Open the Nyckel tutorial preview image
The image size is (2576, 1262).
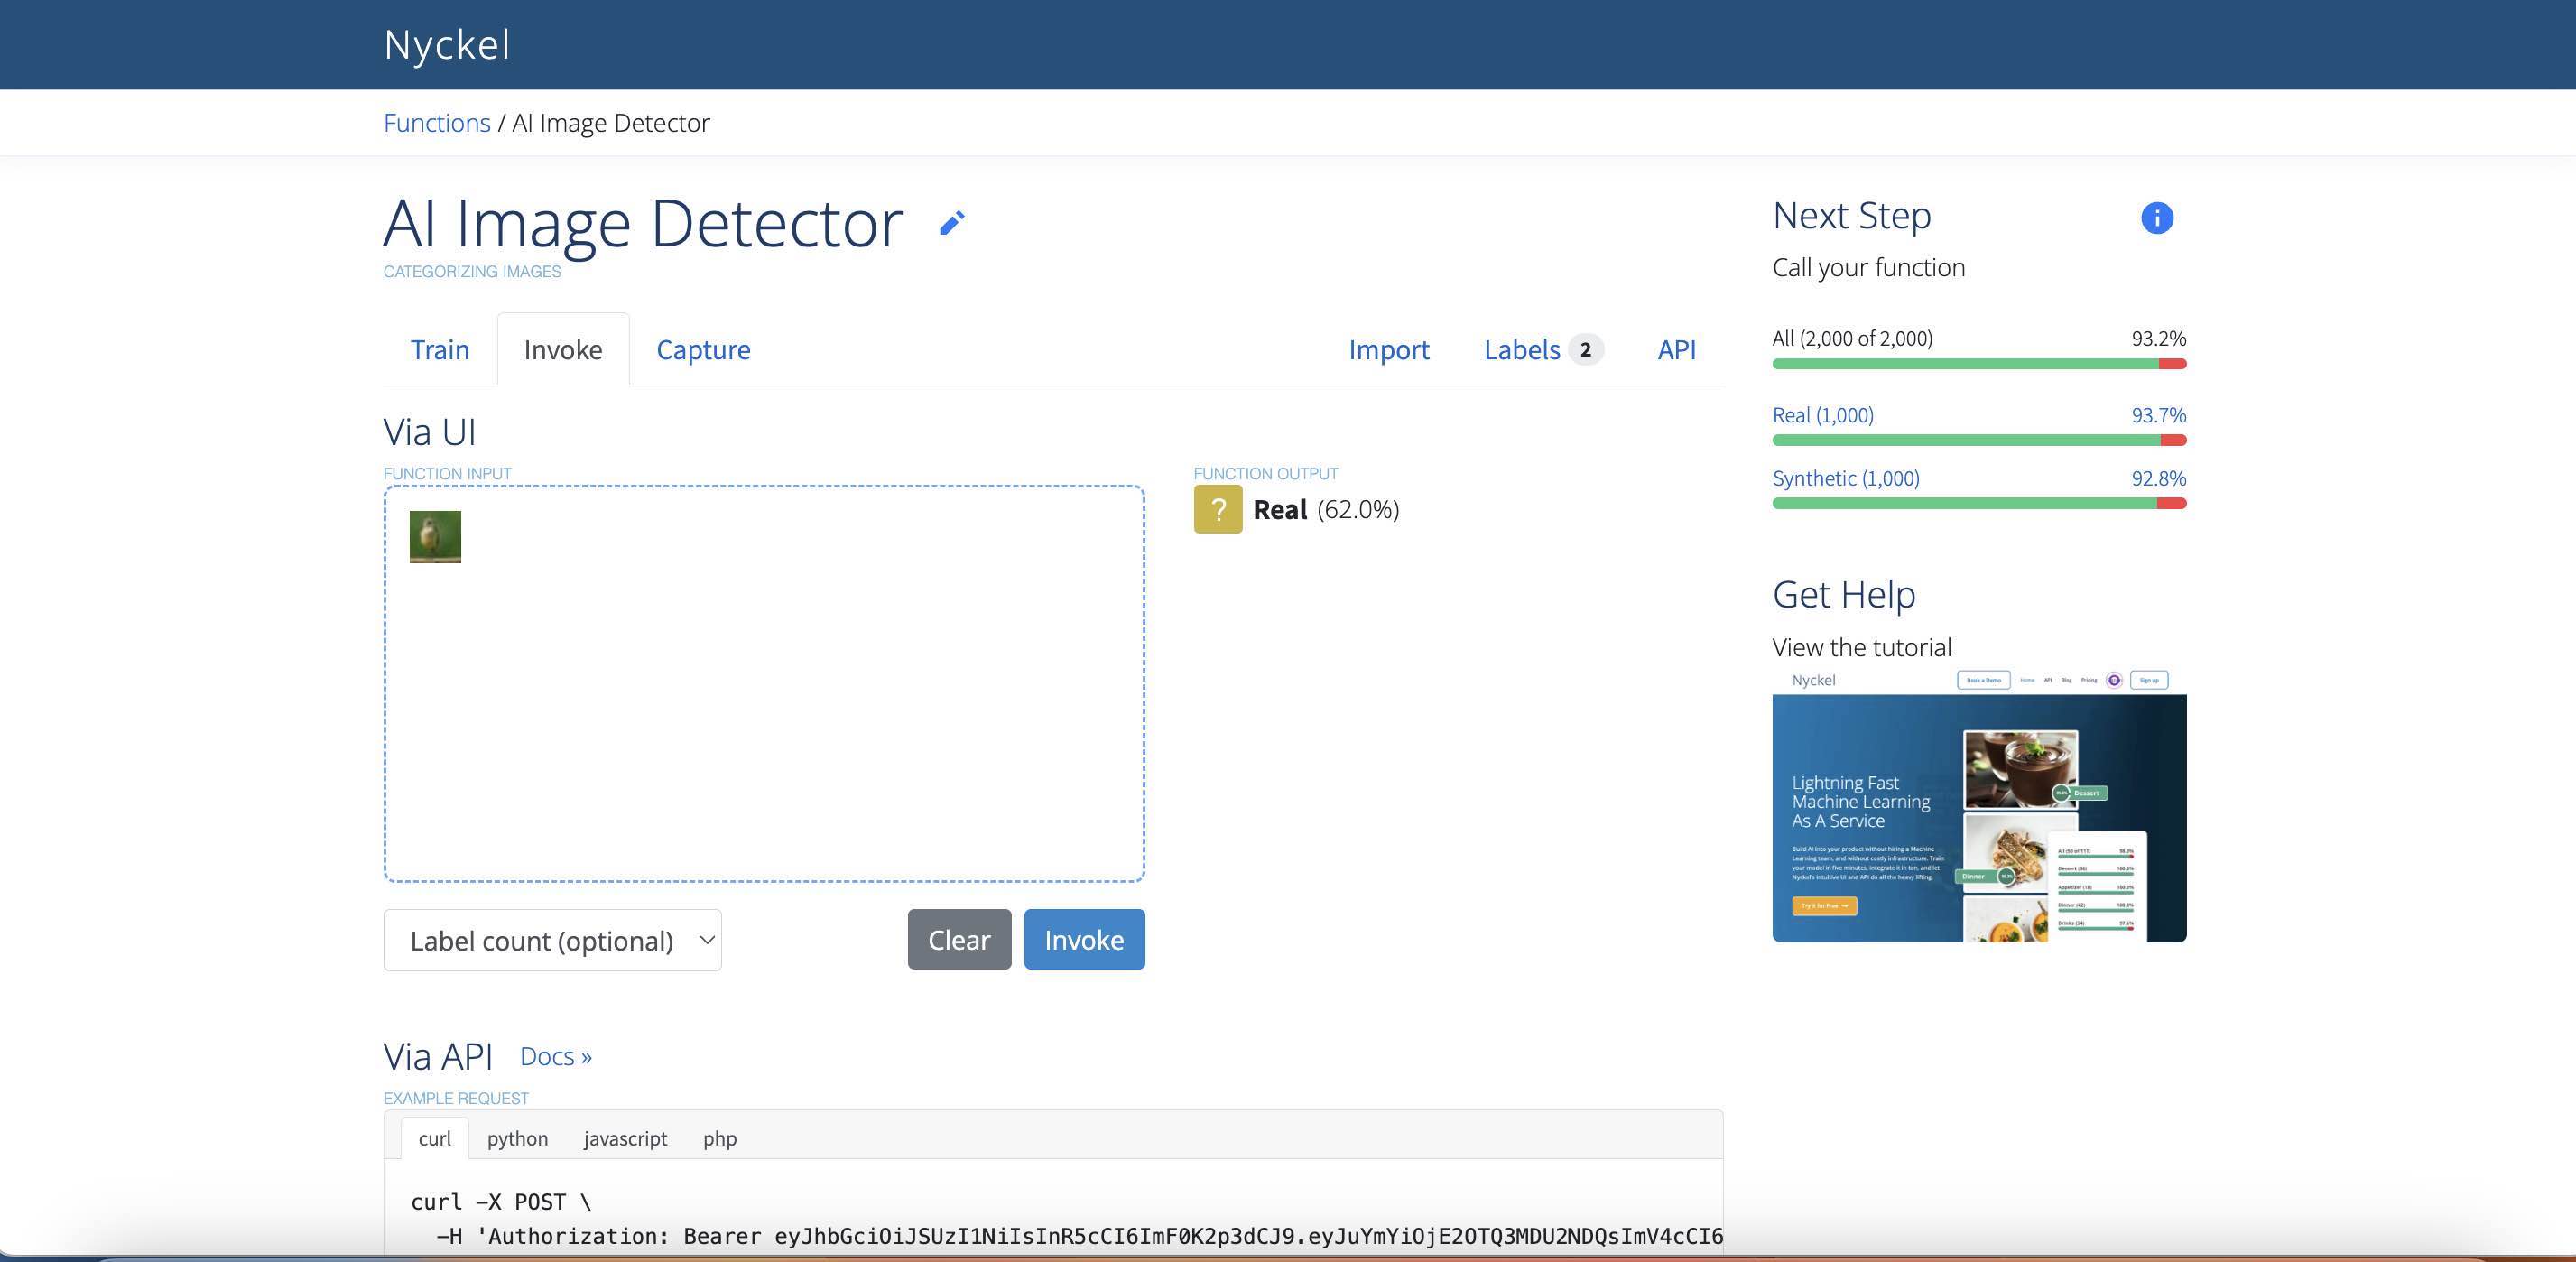pyautogui.click(x=1979, y=806)
